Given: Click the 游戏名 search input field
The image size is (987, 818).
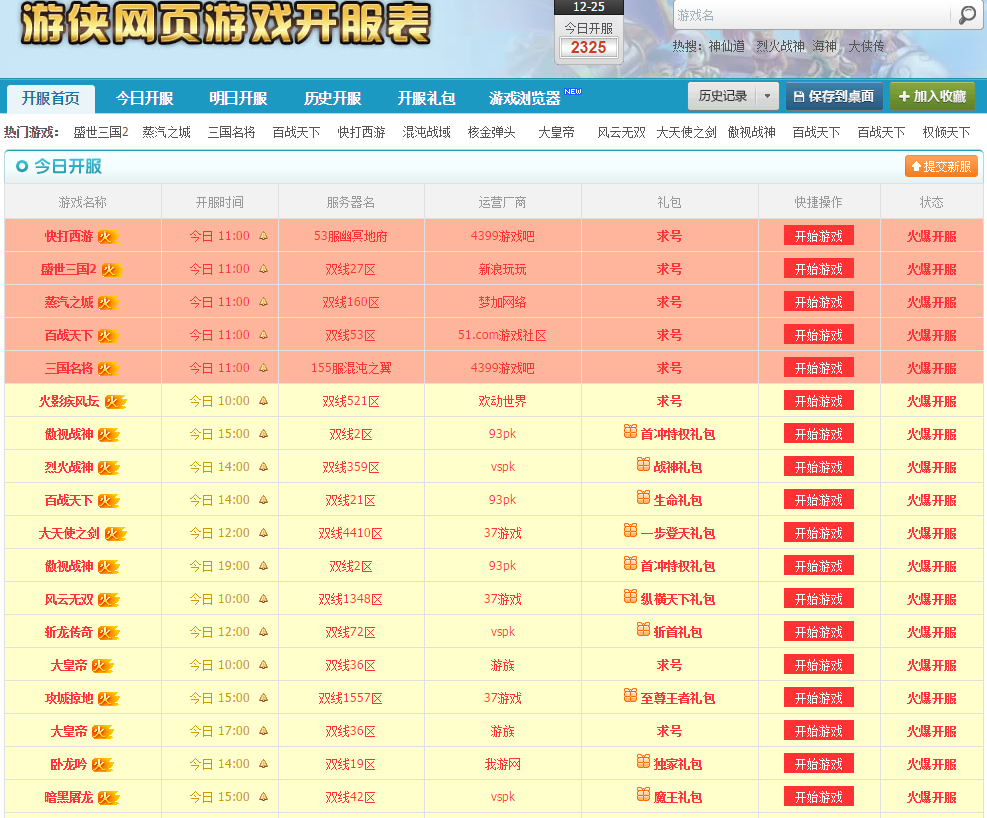Looking at the screenshot, I should click(x=812, y=15).
